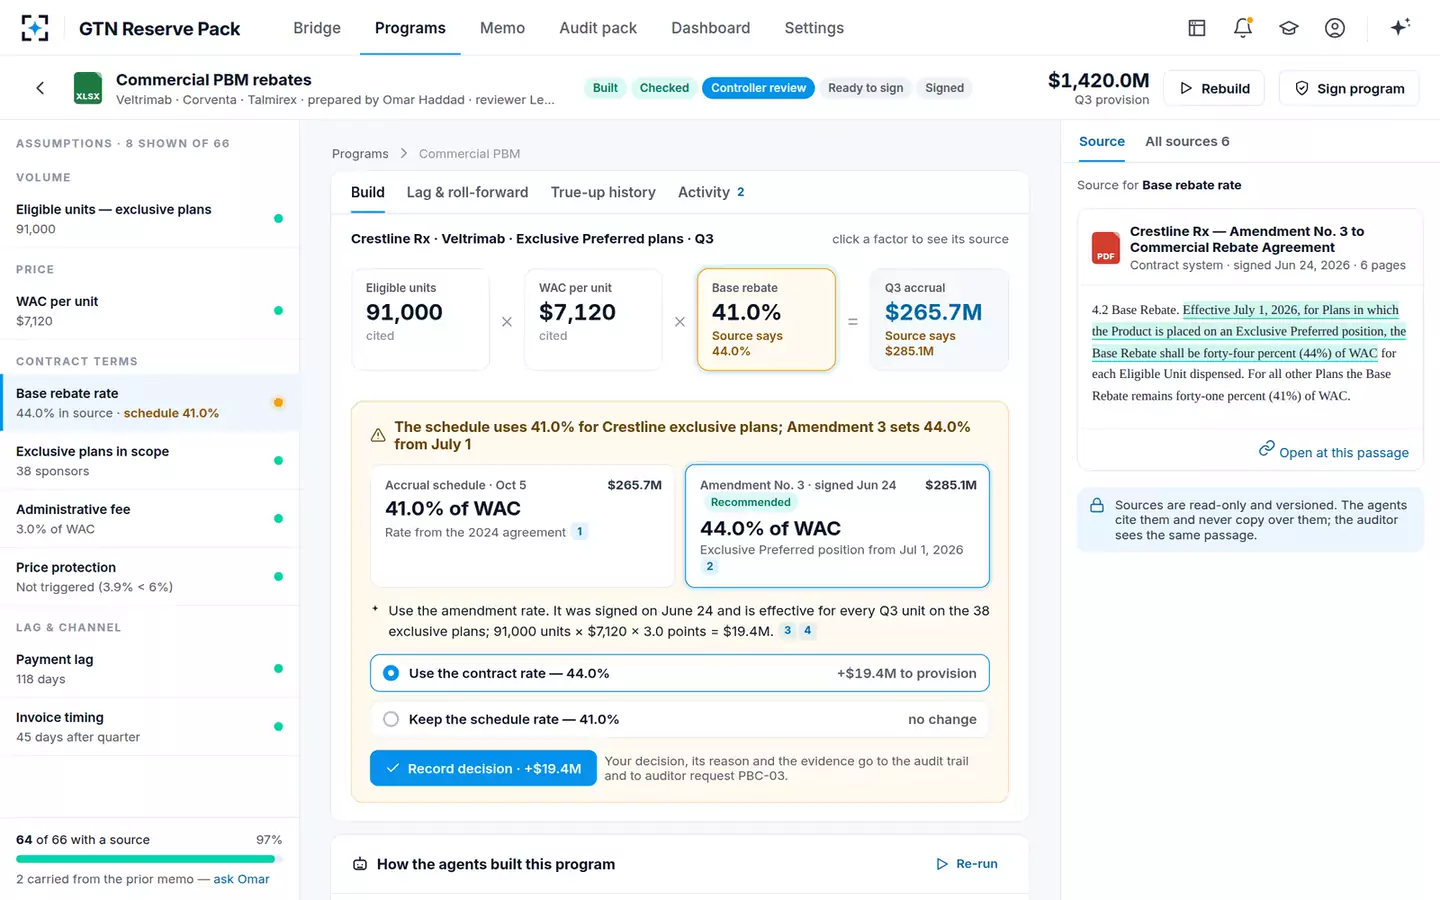Screen dimensions: 1440x900
Task: Switch to the Build tab
Action: [x=368, y=192]
